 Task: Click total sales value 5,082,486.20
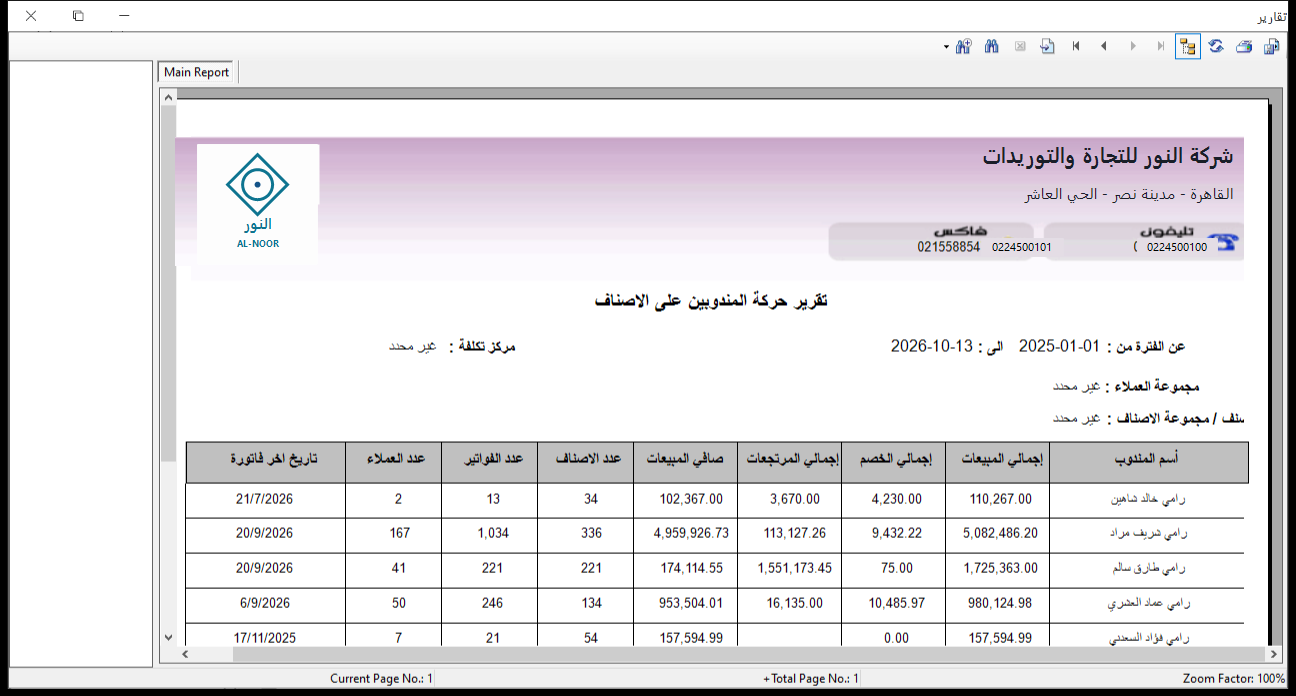point(1001,533)
